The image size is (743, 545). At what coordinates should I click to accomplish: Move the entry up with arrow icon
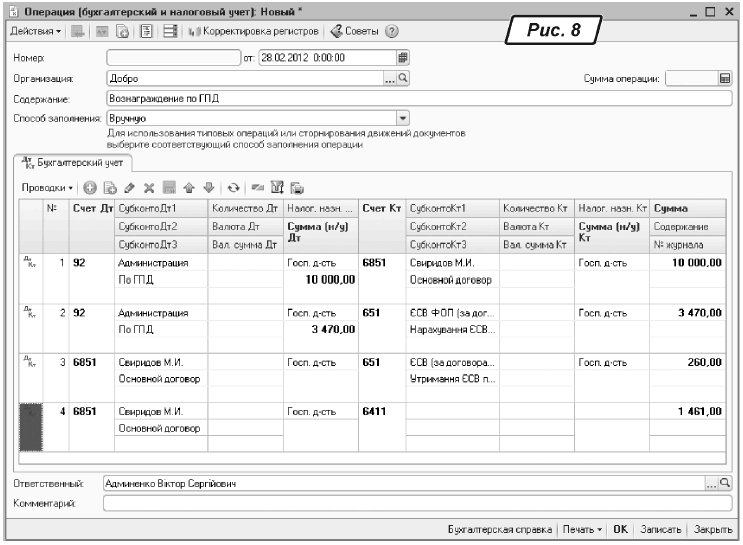tap(189, 187)
